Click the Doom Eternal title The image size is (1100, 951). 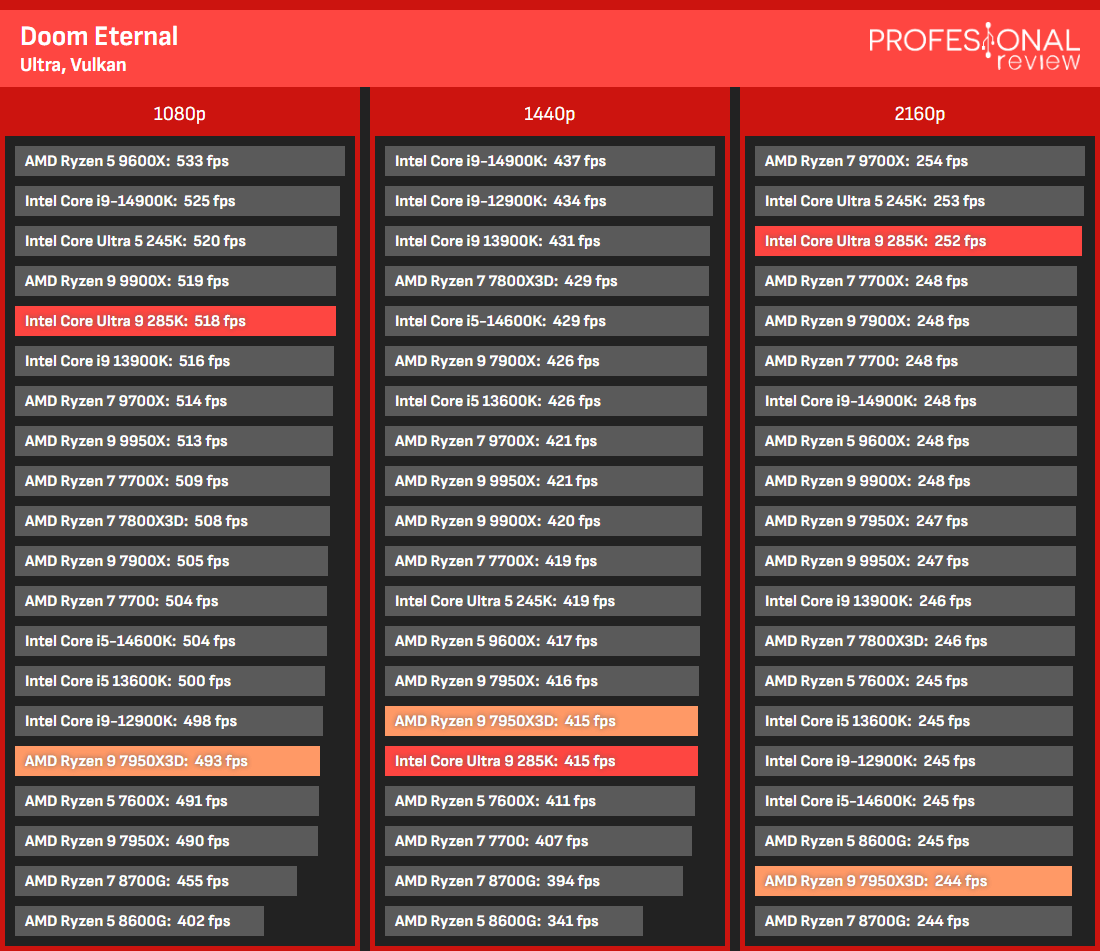point(99,36)
